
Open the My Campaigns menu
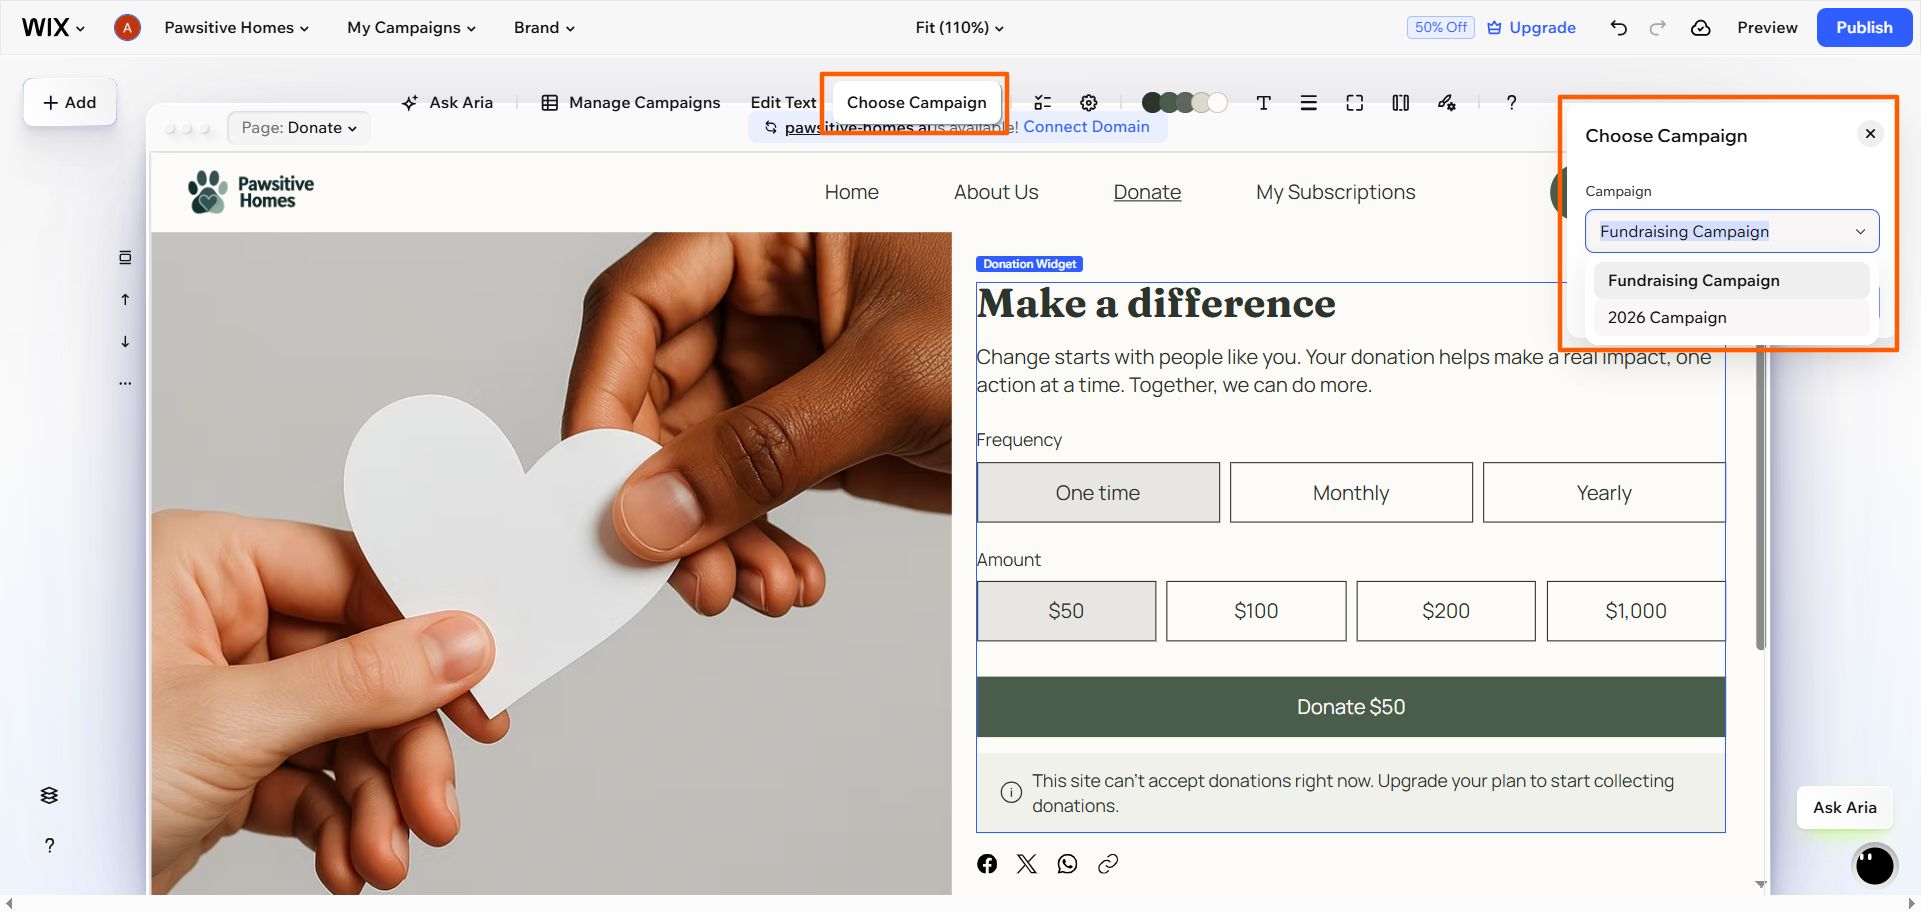tap(411, 27)
